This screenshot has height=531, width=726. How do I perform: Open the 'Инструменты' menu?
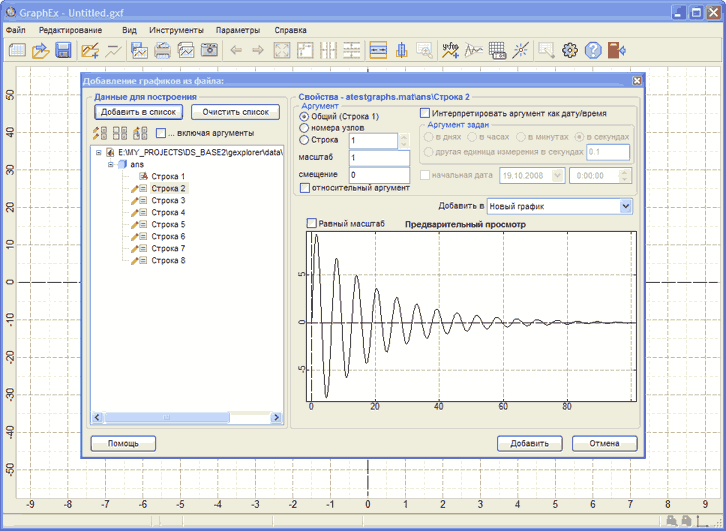click(x=176, y=30)
